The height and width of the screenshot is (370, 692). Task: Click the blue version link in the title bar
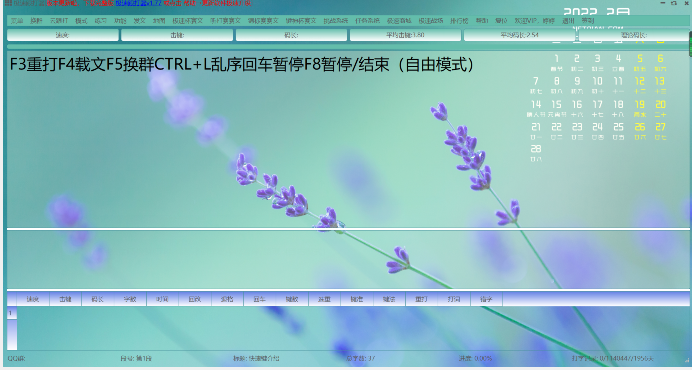pyautogui.click(x=139, y=3)
